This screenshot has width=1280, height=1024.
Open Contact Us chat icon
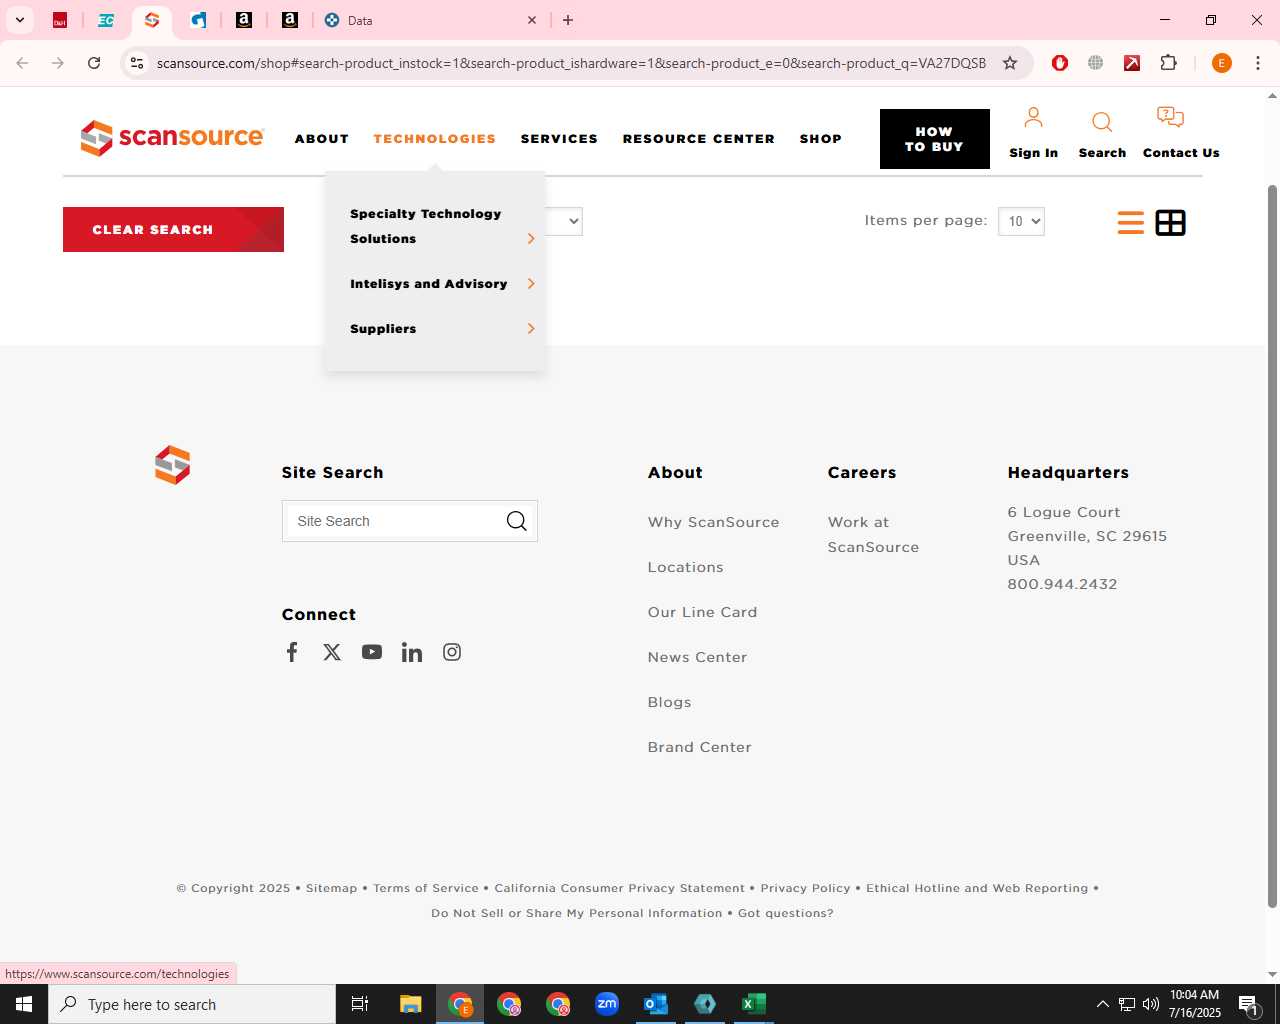click(1170, 118)
